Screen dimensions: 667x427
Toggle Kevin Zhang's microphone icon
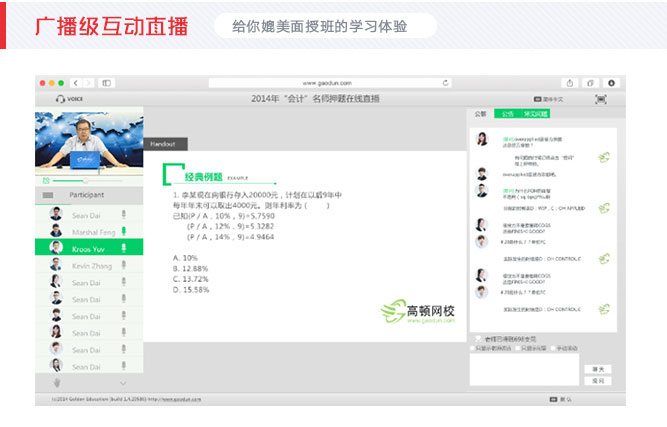tap(124, 265)
